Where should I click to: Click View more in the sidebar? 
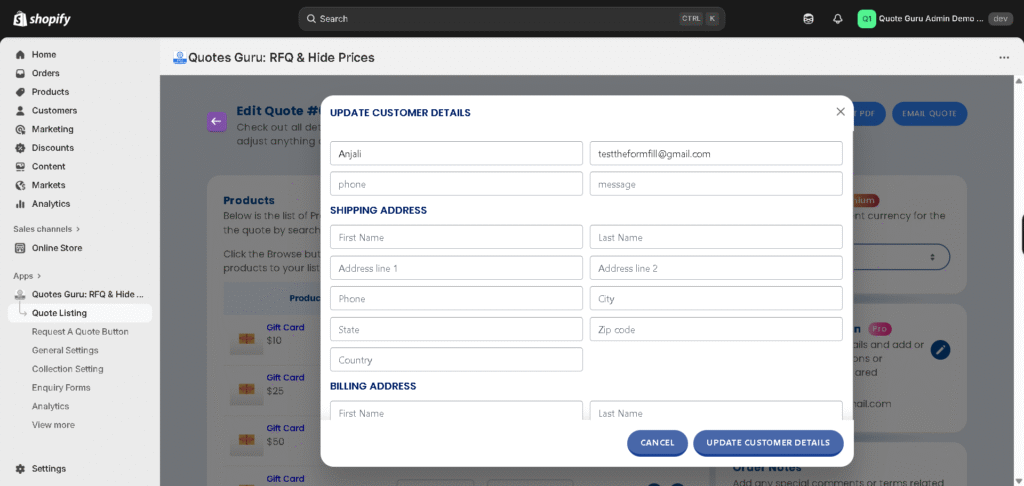pos(53,425)
